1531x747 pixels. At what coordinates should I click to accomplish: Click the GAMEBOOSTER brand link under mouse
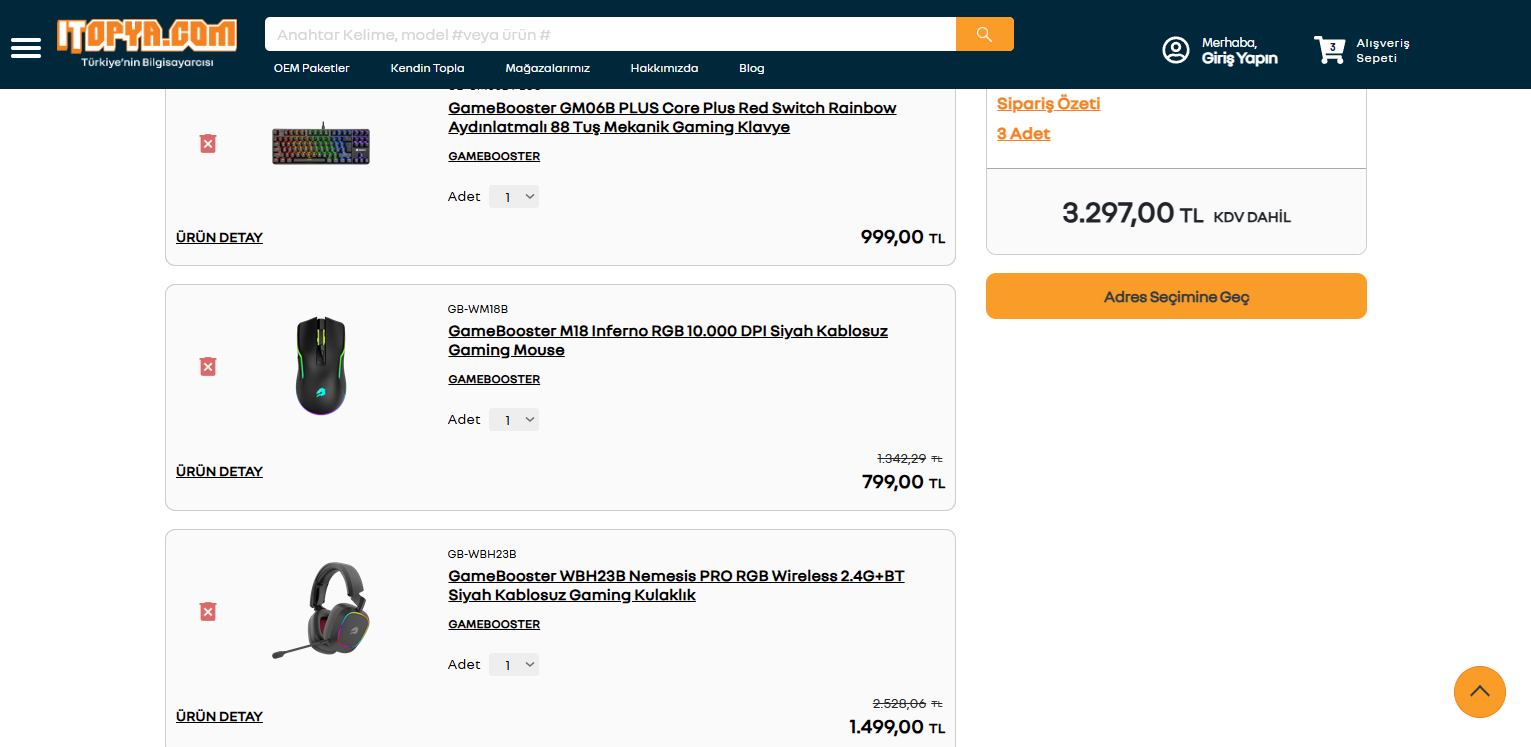point(494,380)
